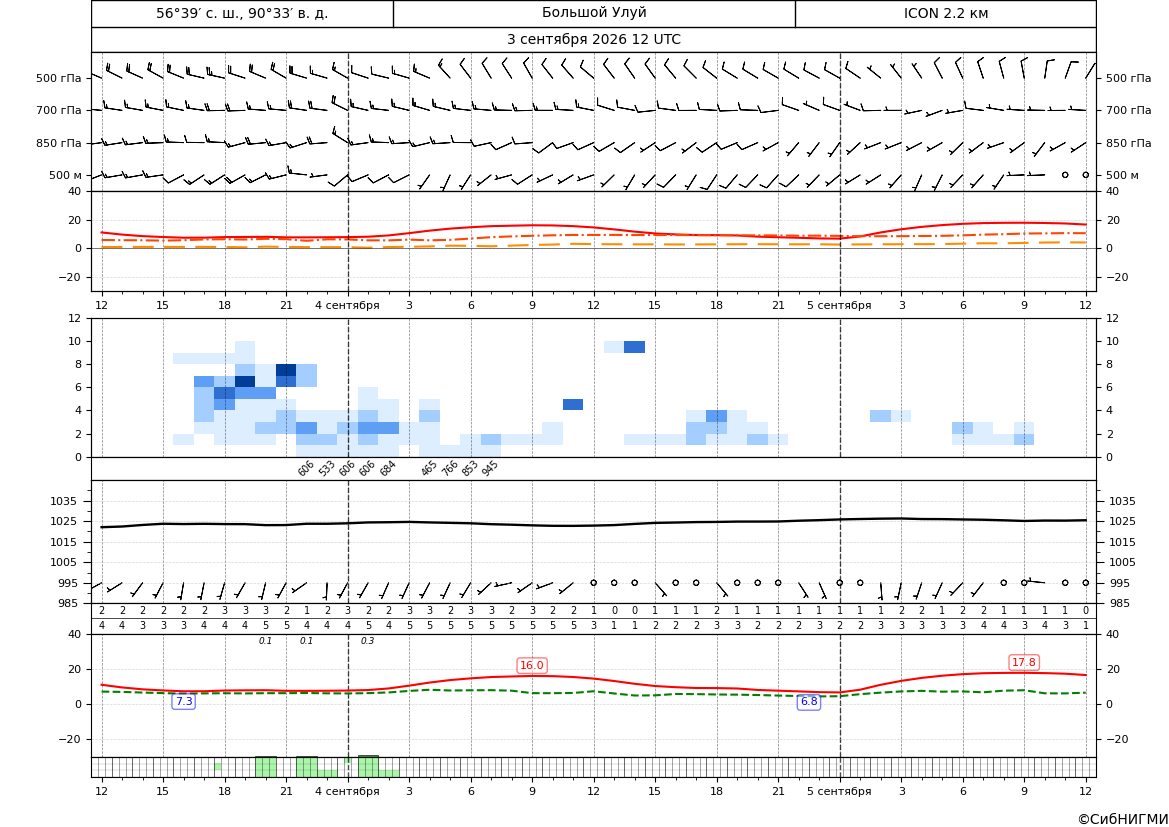Screen dimensions: 1169x827
Task: Click the Большой Улуй station title
Action: tap(594, 13)
